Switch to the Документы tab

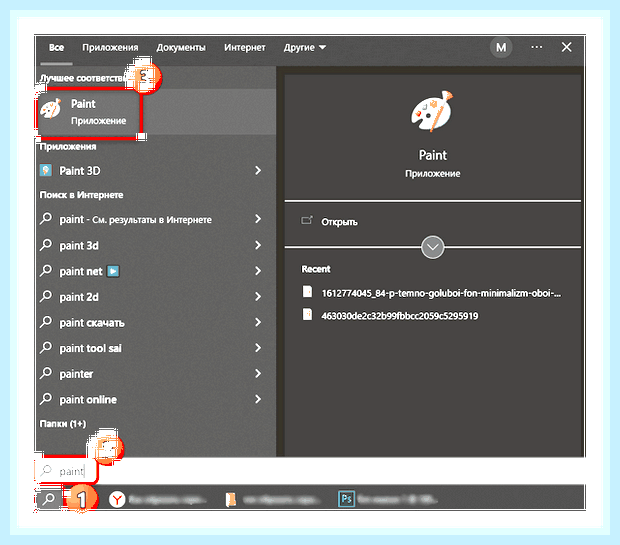[181, 47]
